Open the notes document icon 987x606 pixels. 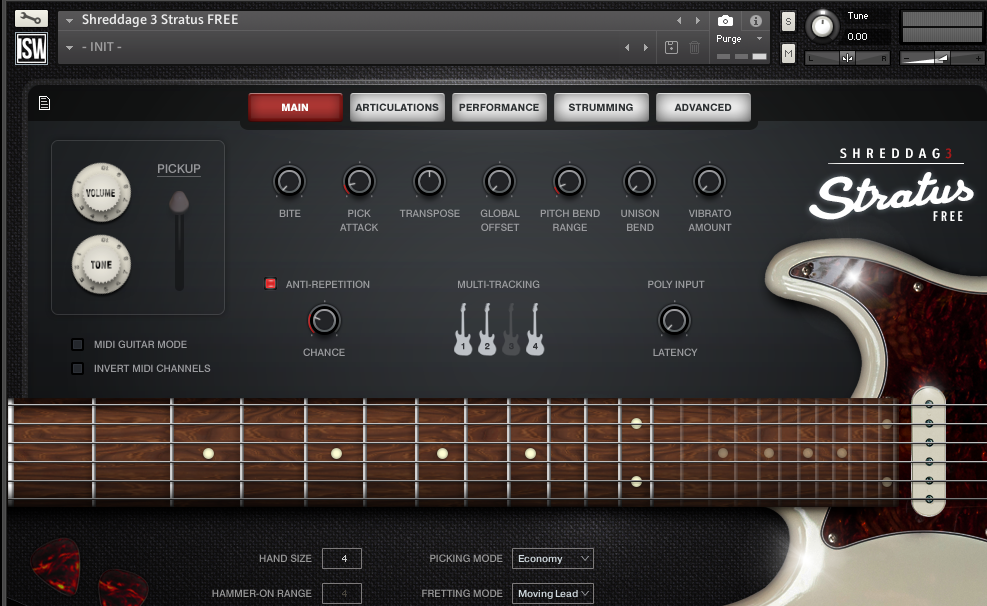click(x=44, y=103)
